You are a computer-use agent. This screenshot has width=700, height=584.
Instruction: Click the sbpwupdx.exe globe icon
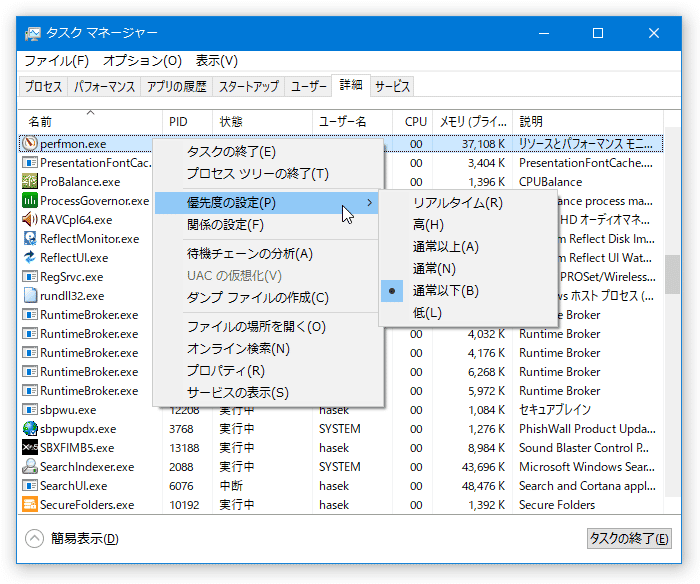30,429
